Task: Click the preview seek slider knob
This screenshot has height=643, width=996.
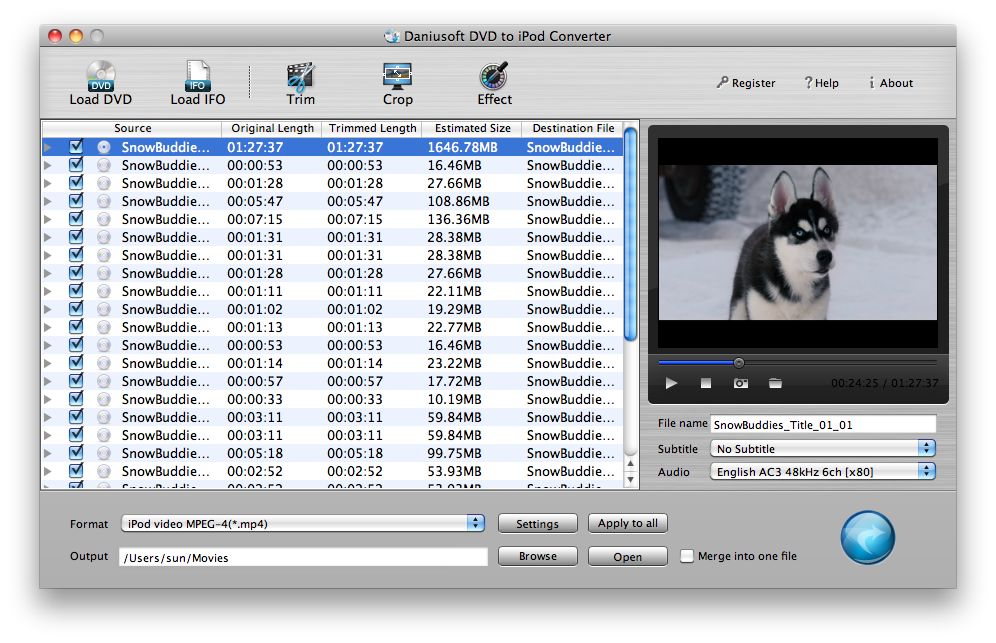Action: pos(739,363)
